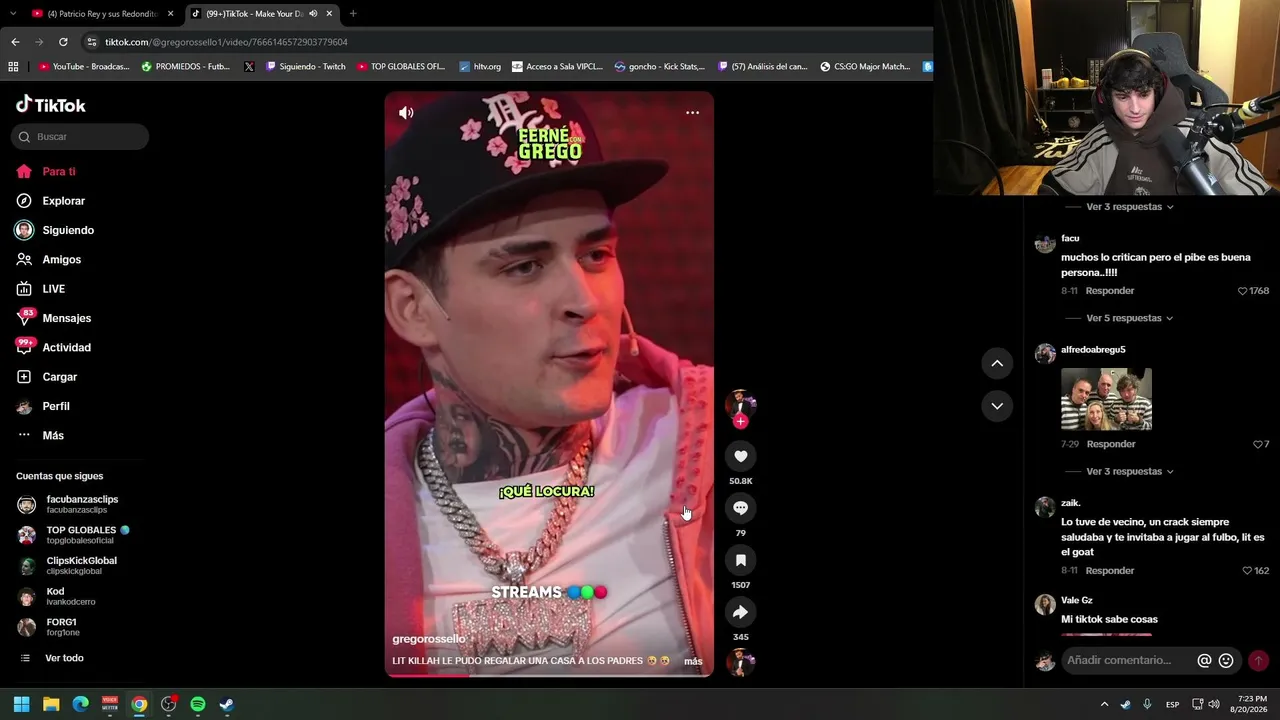The width and height of the screenshot is (1280, 720).
Task: Open the TikTok home logo
Action: tap(51, 105)
